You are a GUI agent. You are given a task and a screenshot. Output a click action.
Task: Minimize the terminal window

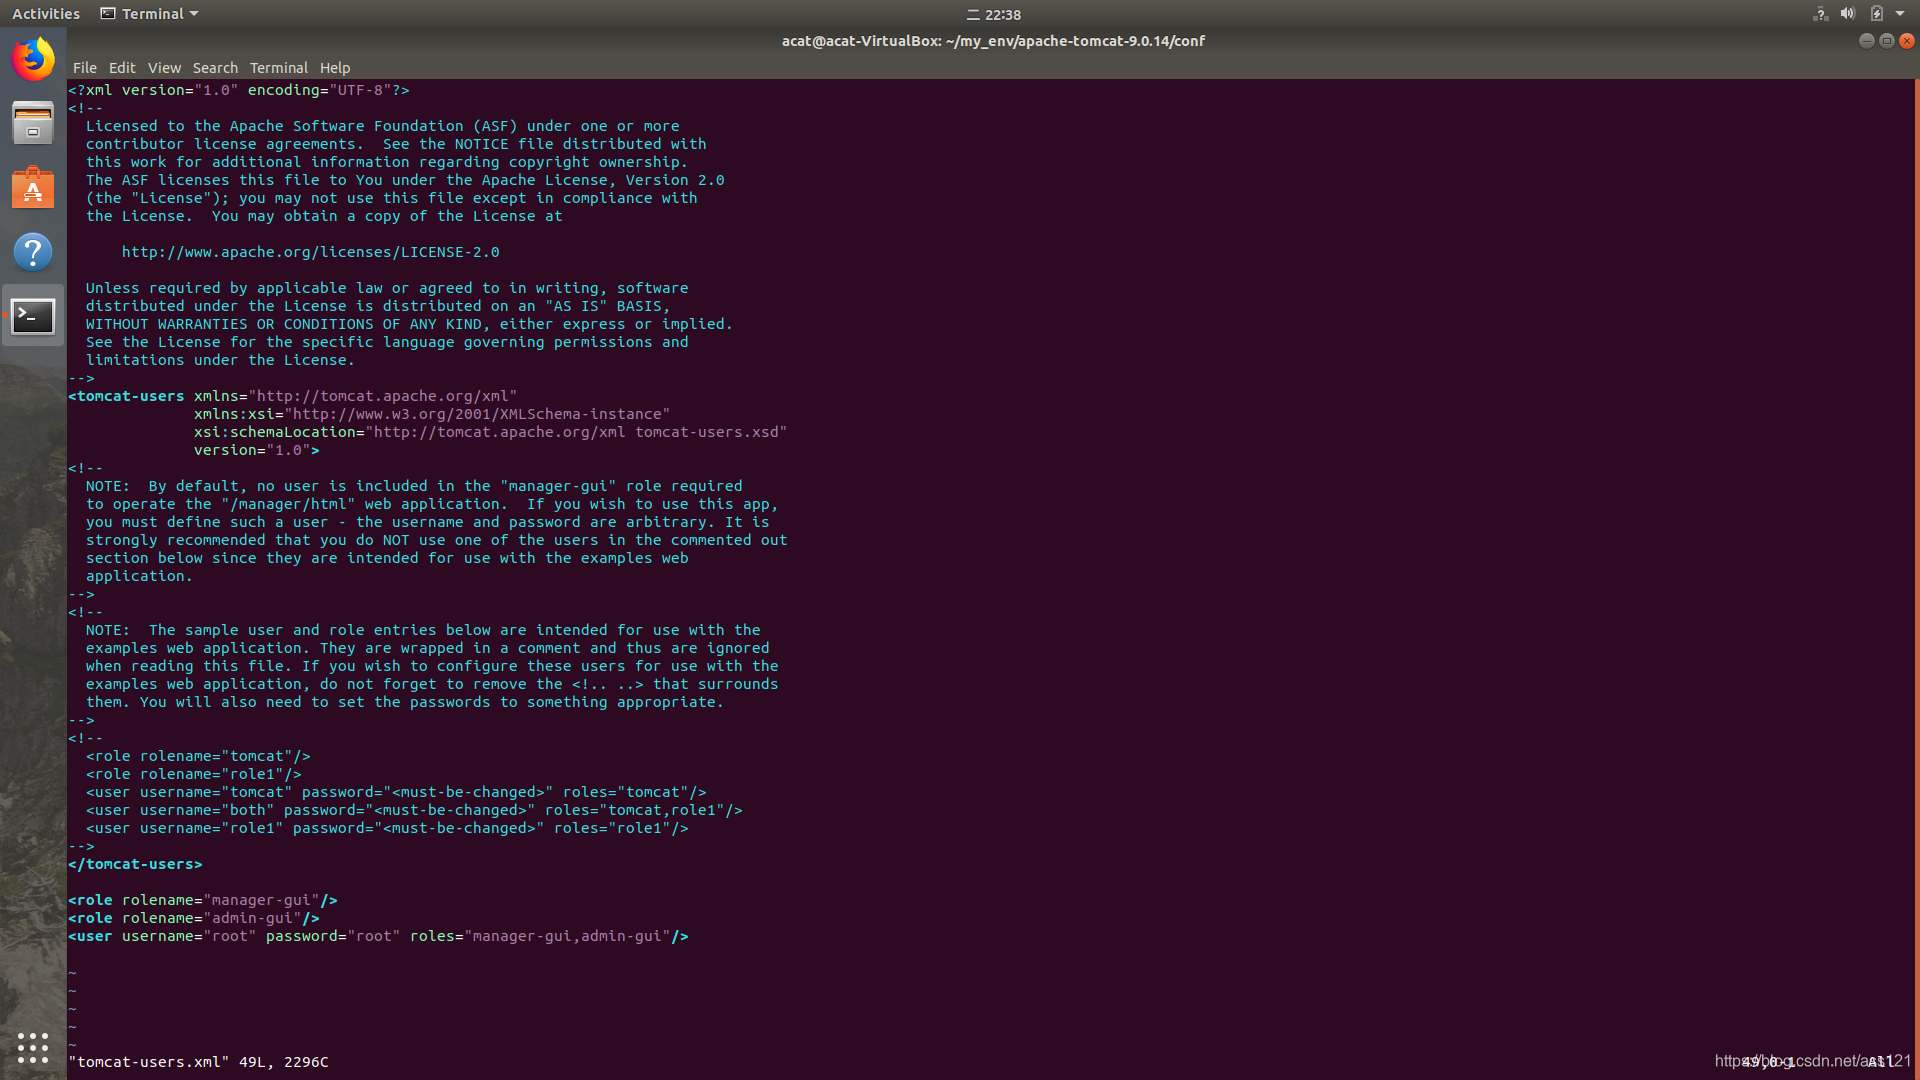1866,41
